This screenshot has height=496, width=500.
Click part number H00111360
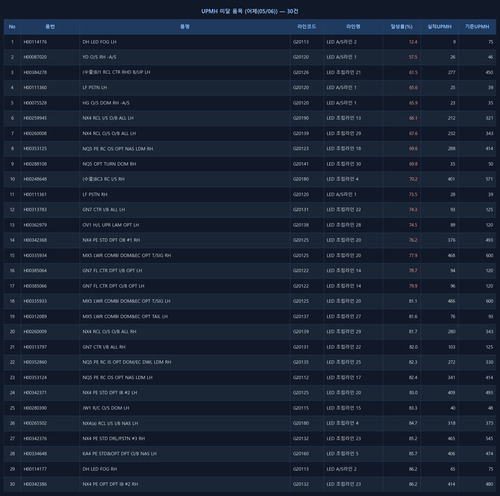click(x=35, y=88)
